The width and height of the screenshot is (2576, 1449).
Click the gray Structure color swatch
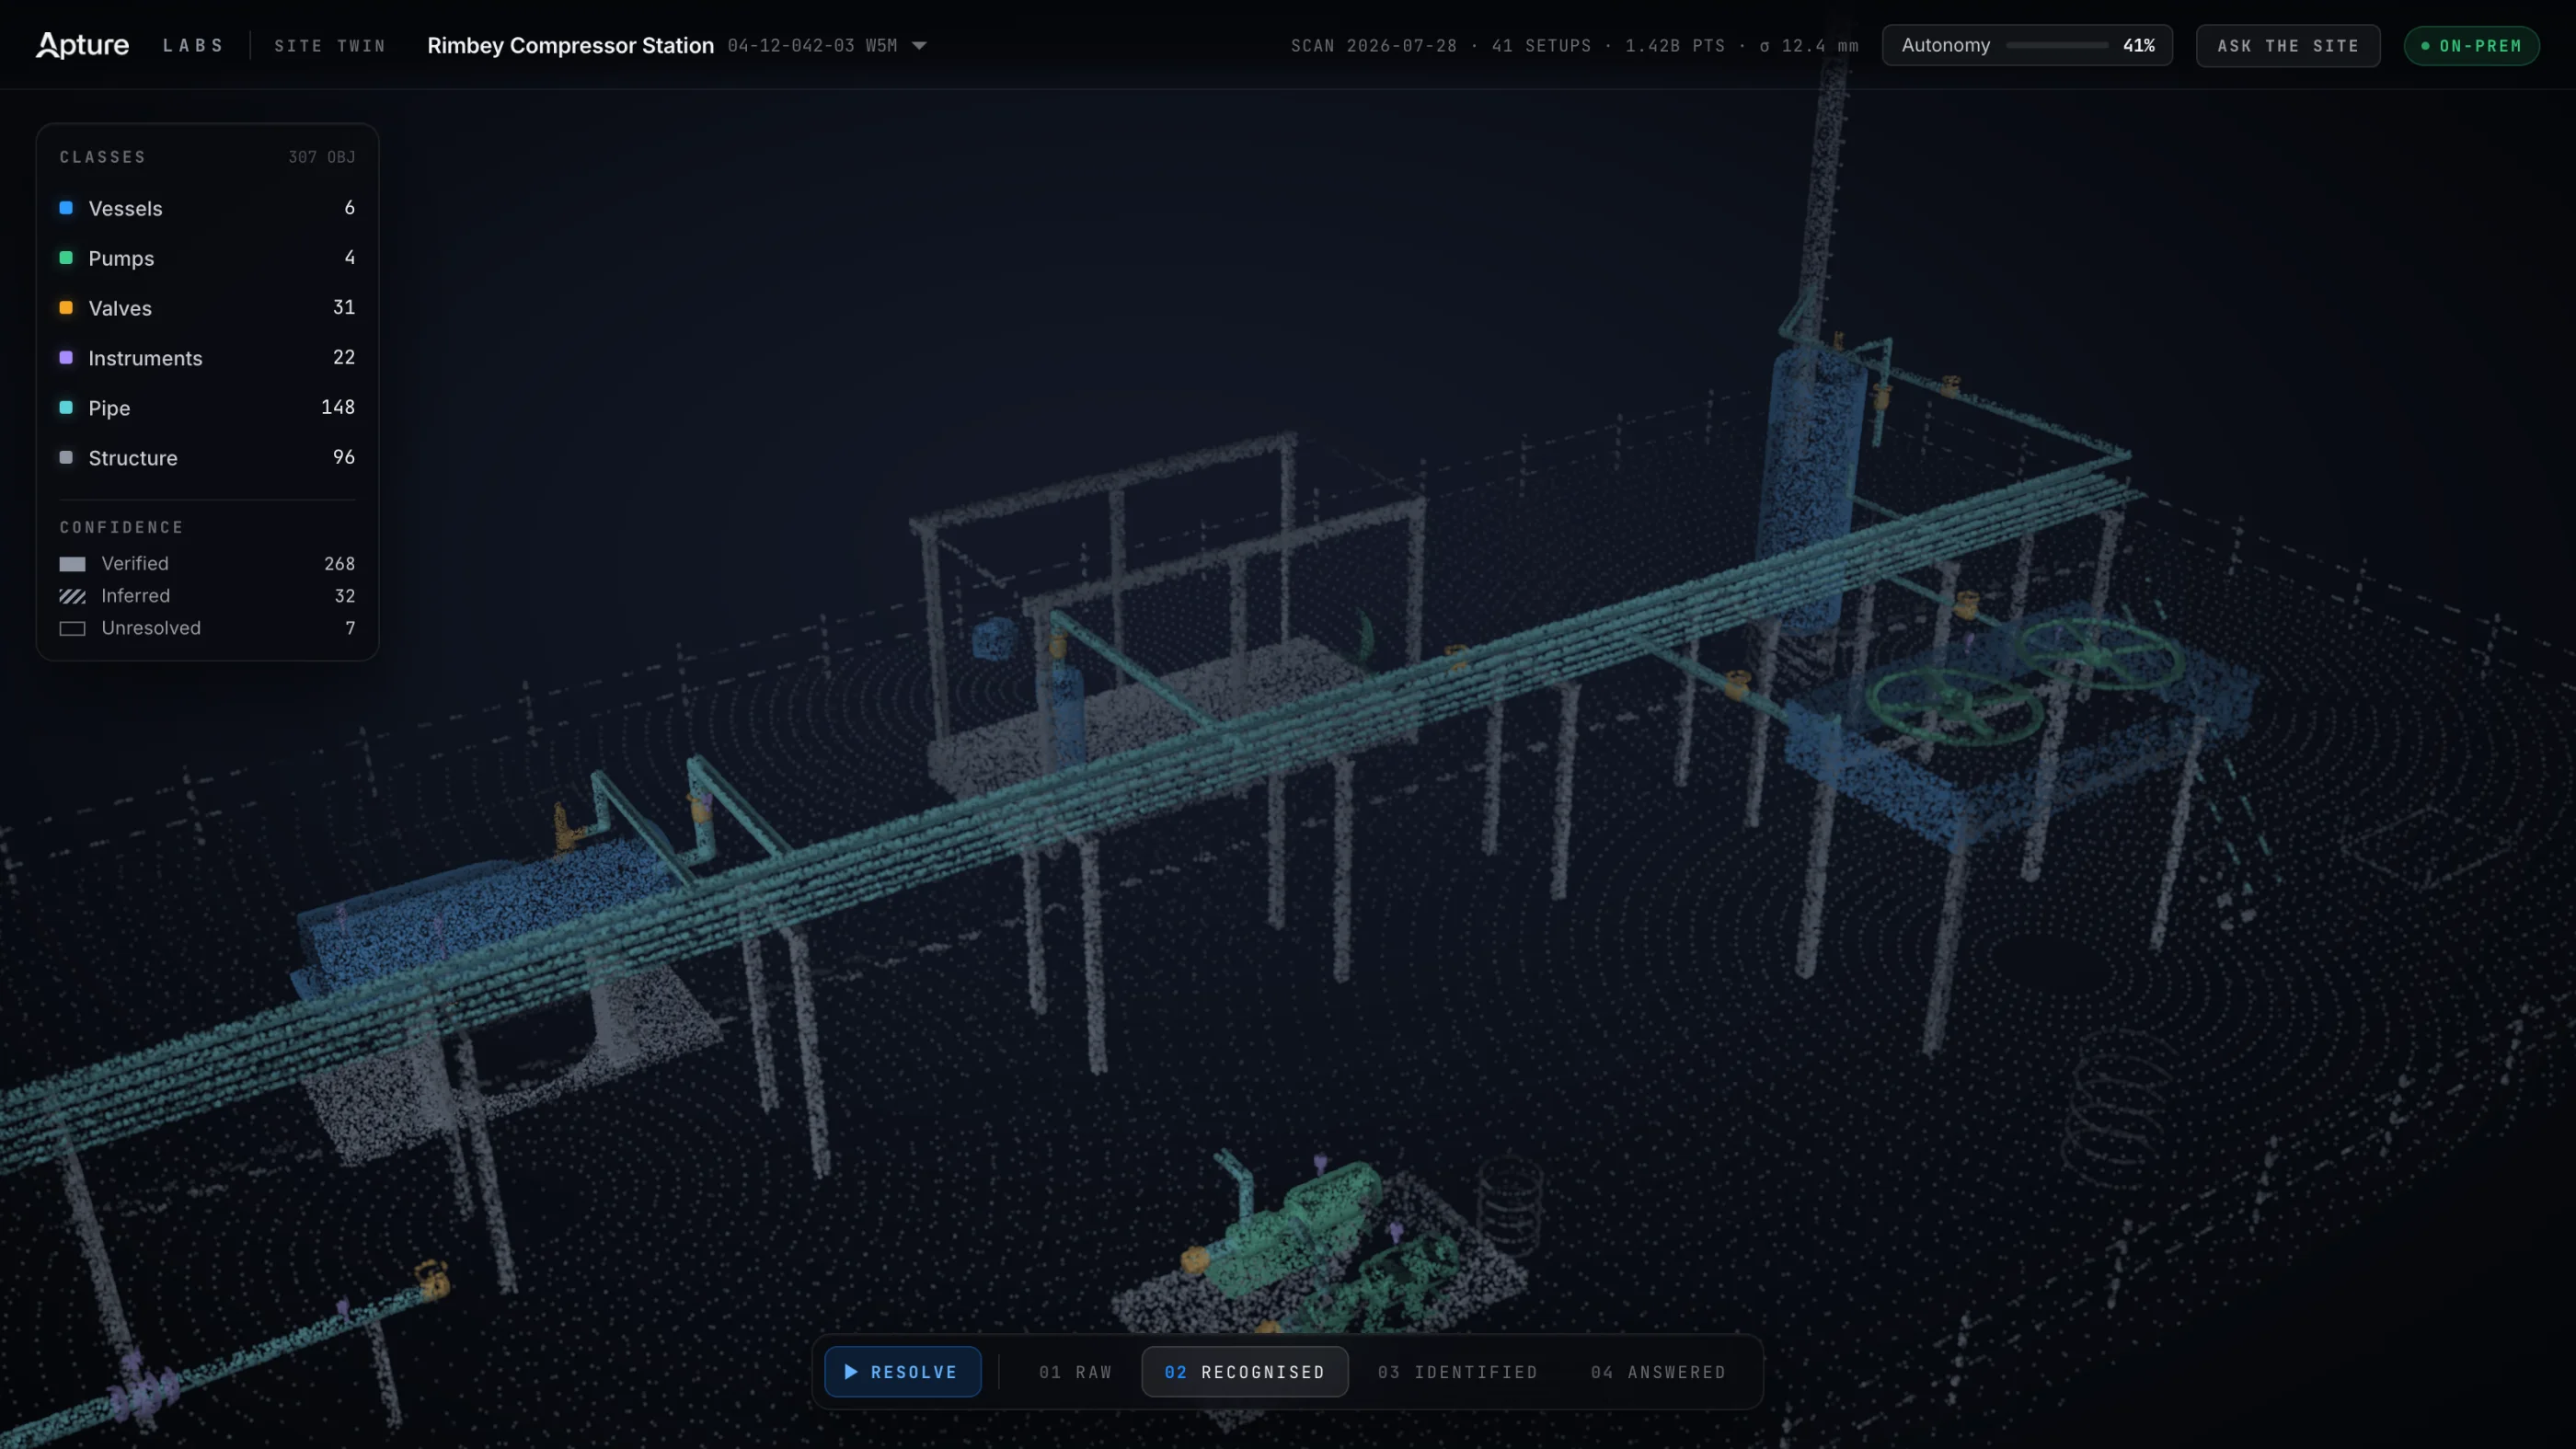(66, 458)
